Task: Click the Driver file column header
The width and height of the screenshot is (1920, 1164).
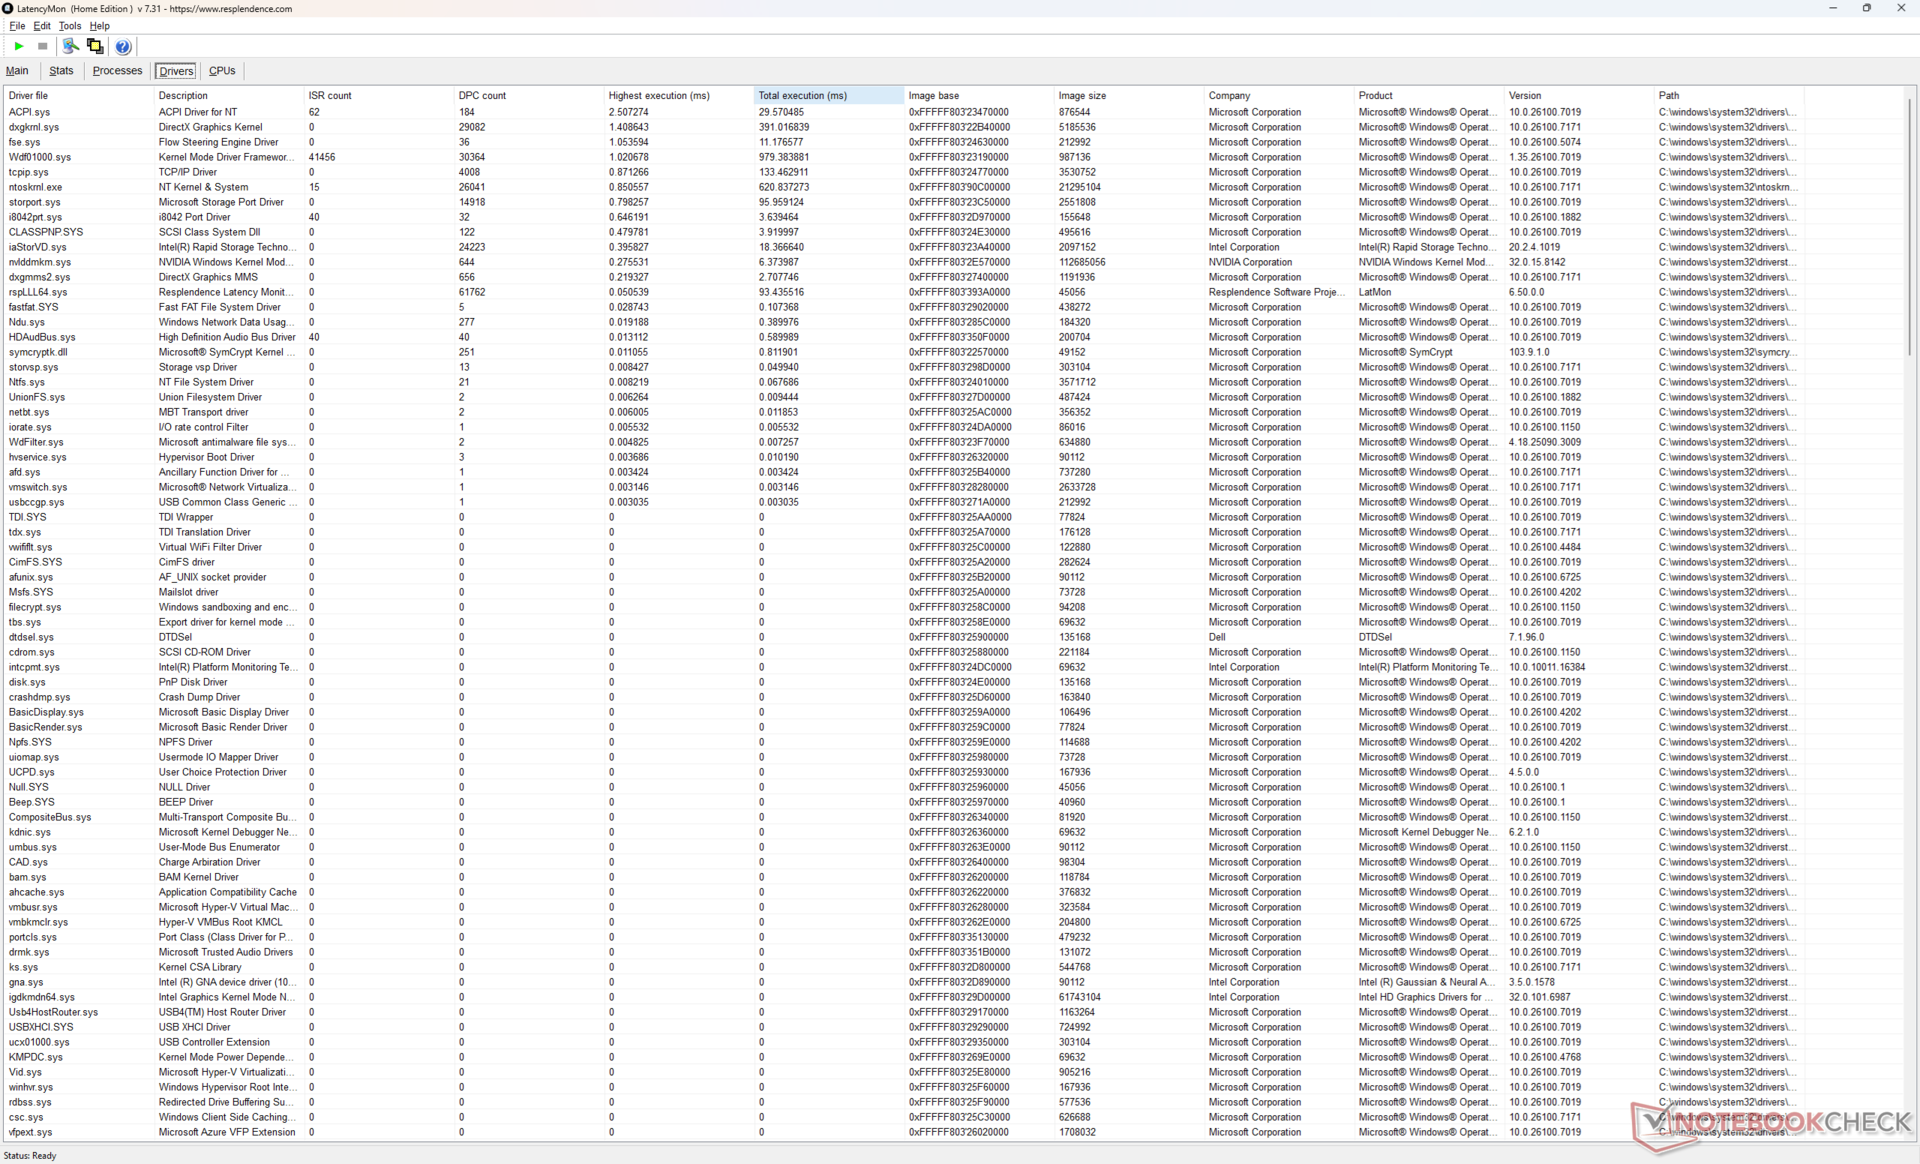Action: pos(29,96)
